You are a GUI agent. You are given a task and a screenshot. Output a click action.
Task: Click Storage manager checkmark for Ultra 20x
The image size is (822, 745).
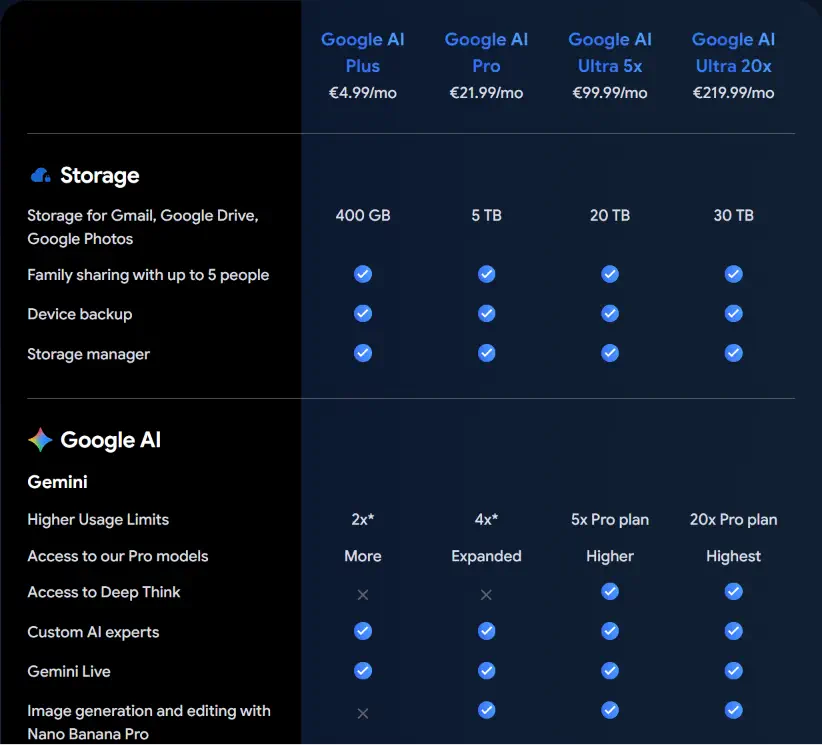point(733,353)
